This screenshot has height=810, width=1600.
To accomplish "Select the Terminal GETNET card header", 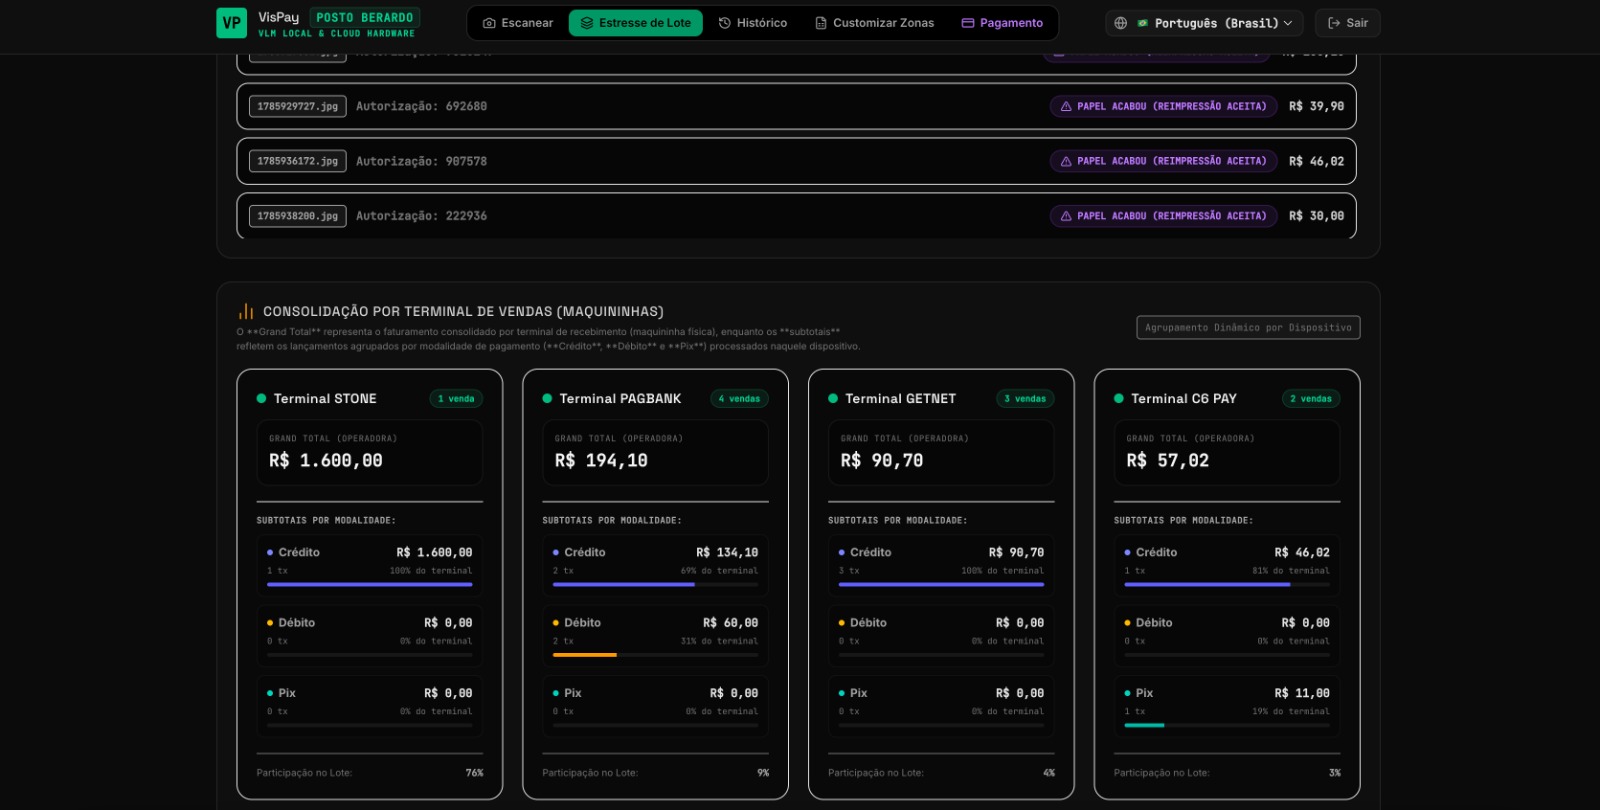I will pos(941,398).
